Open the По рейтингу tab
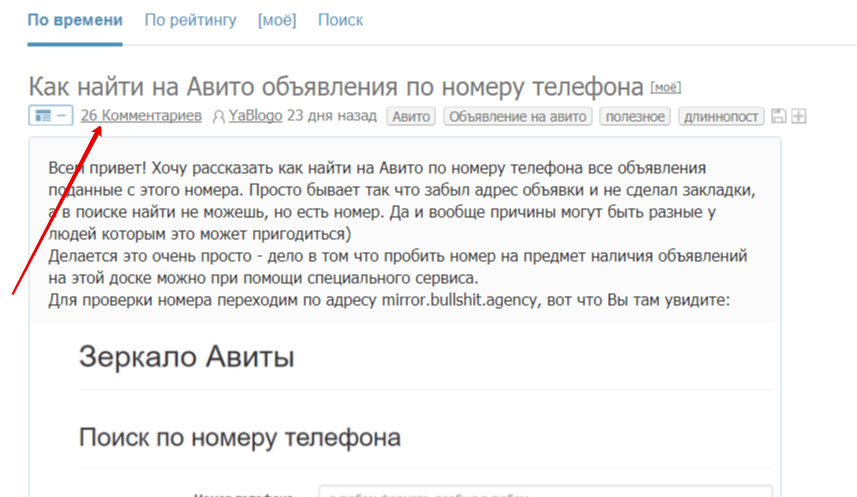 pyautogui.click(x=190, y=20)
